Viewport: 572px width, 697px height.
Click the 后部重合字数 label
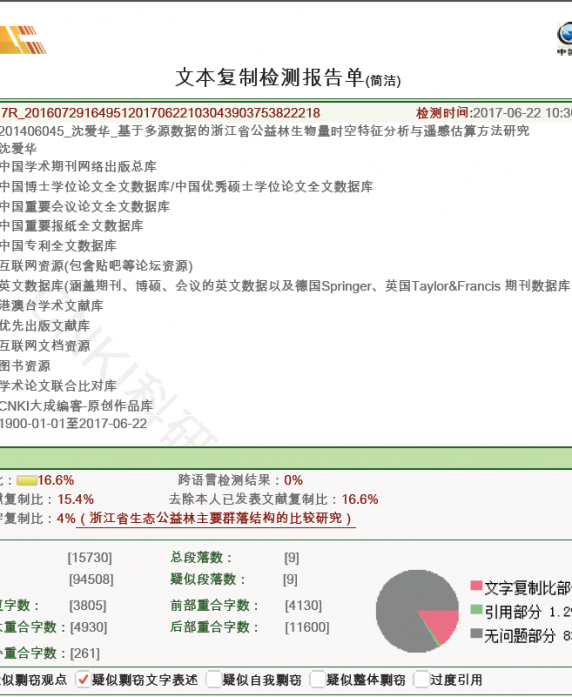click(215, 627)
